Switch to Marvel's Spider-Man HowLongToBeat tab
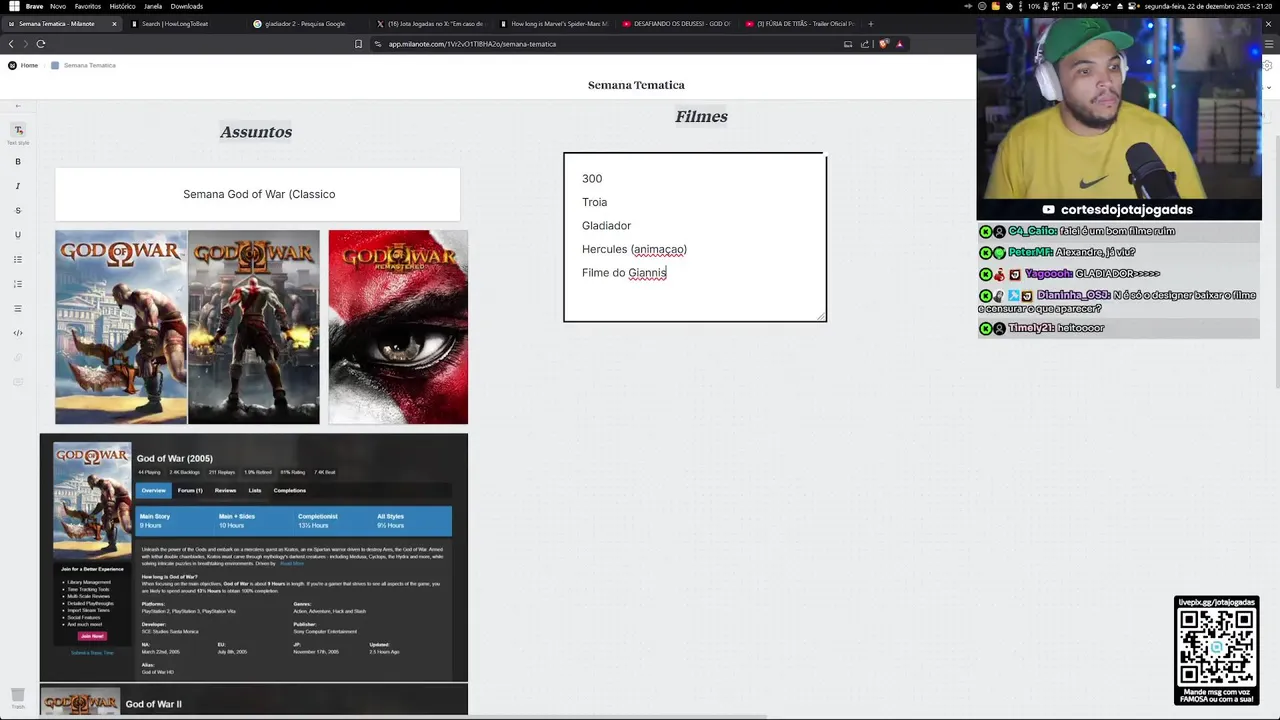 point(553,24)
